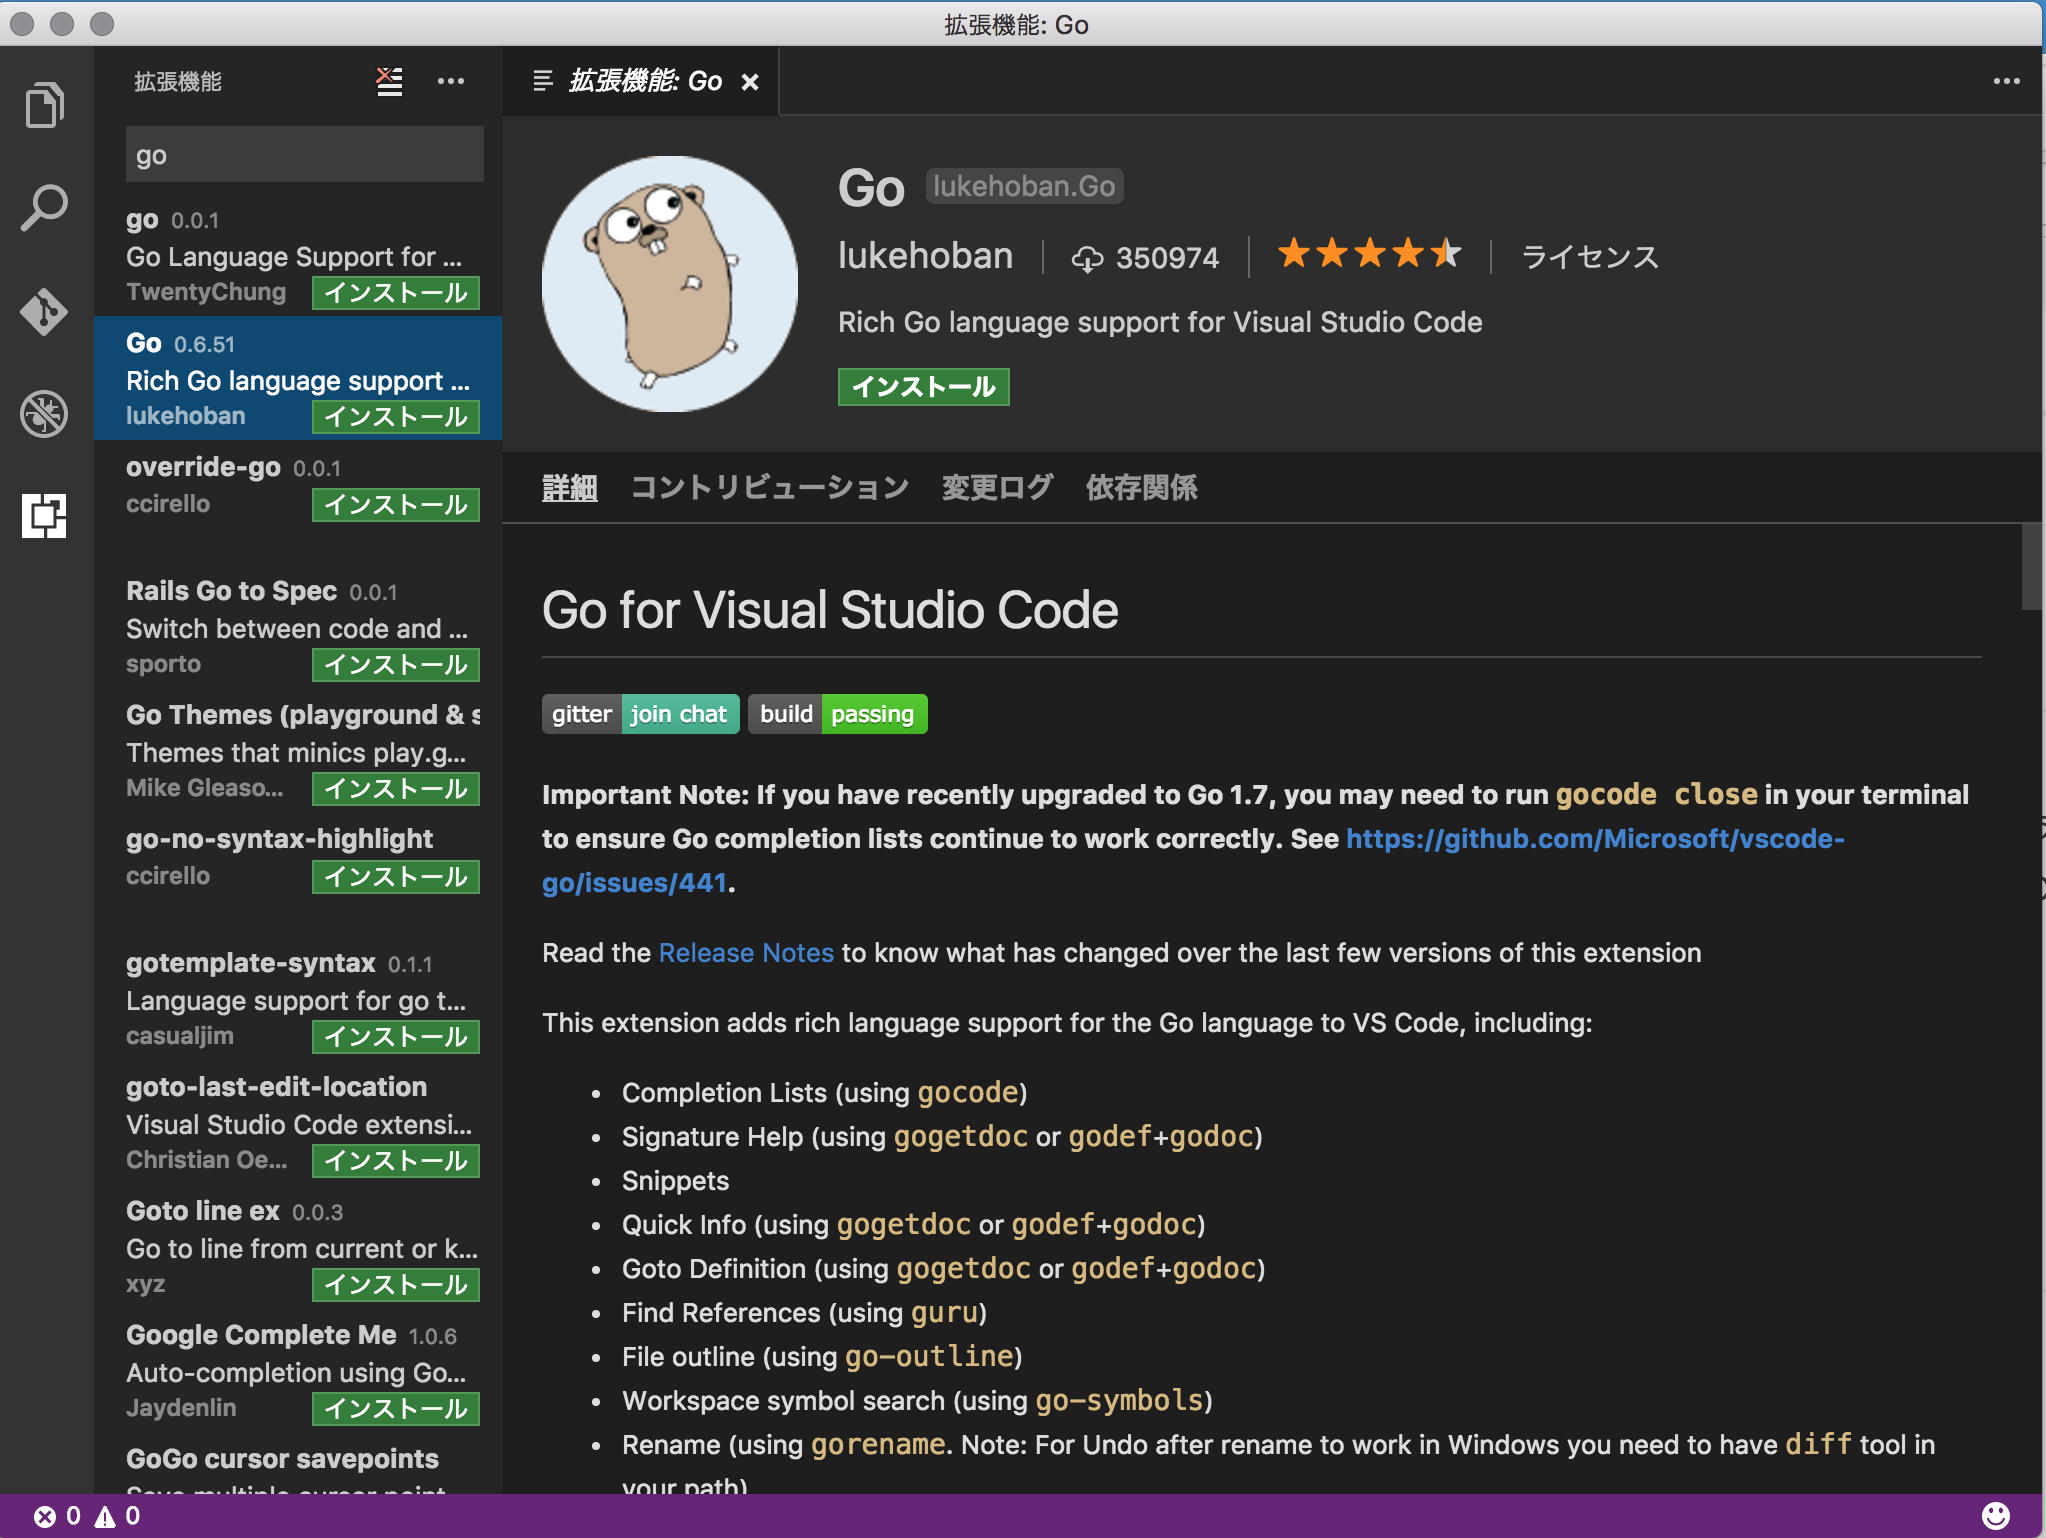Install the Go extension from detail header

923,387
